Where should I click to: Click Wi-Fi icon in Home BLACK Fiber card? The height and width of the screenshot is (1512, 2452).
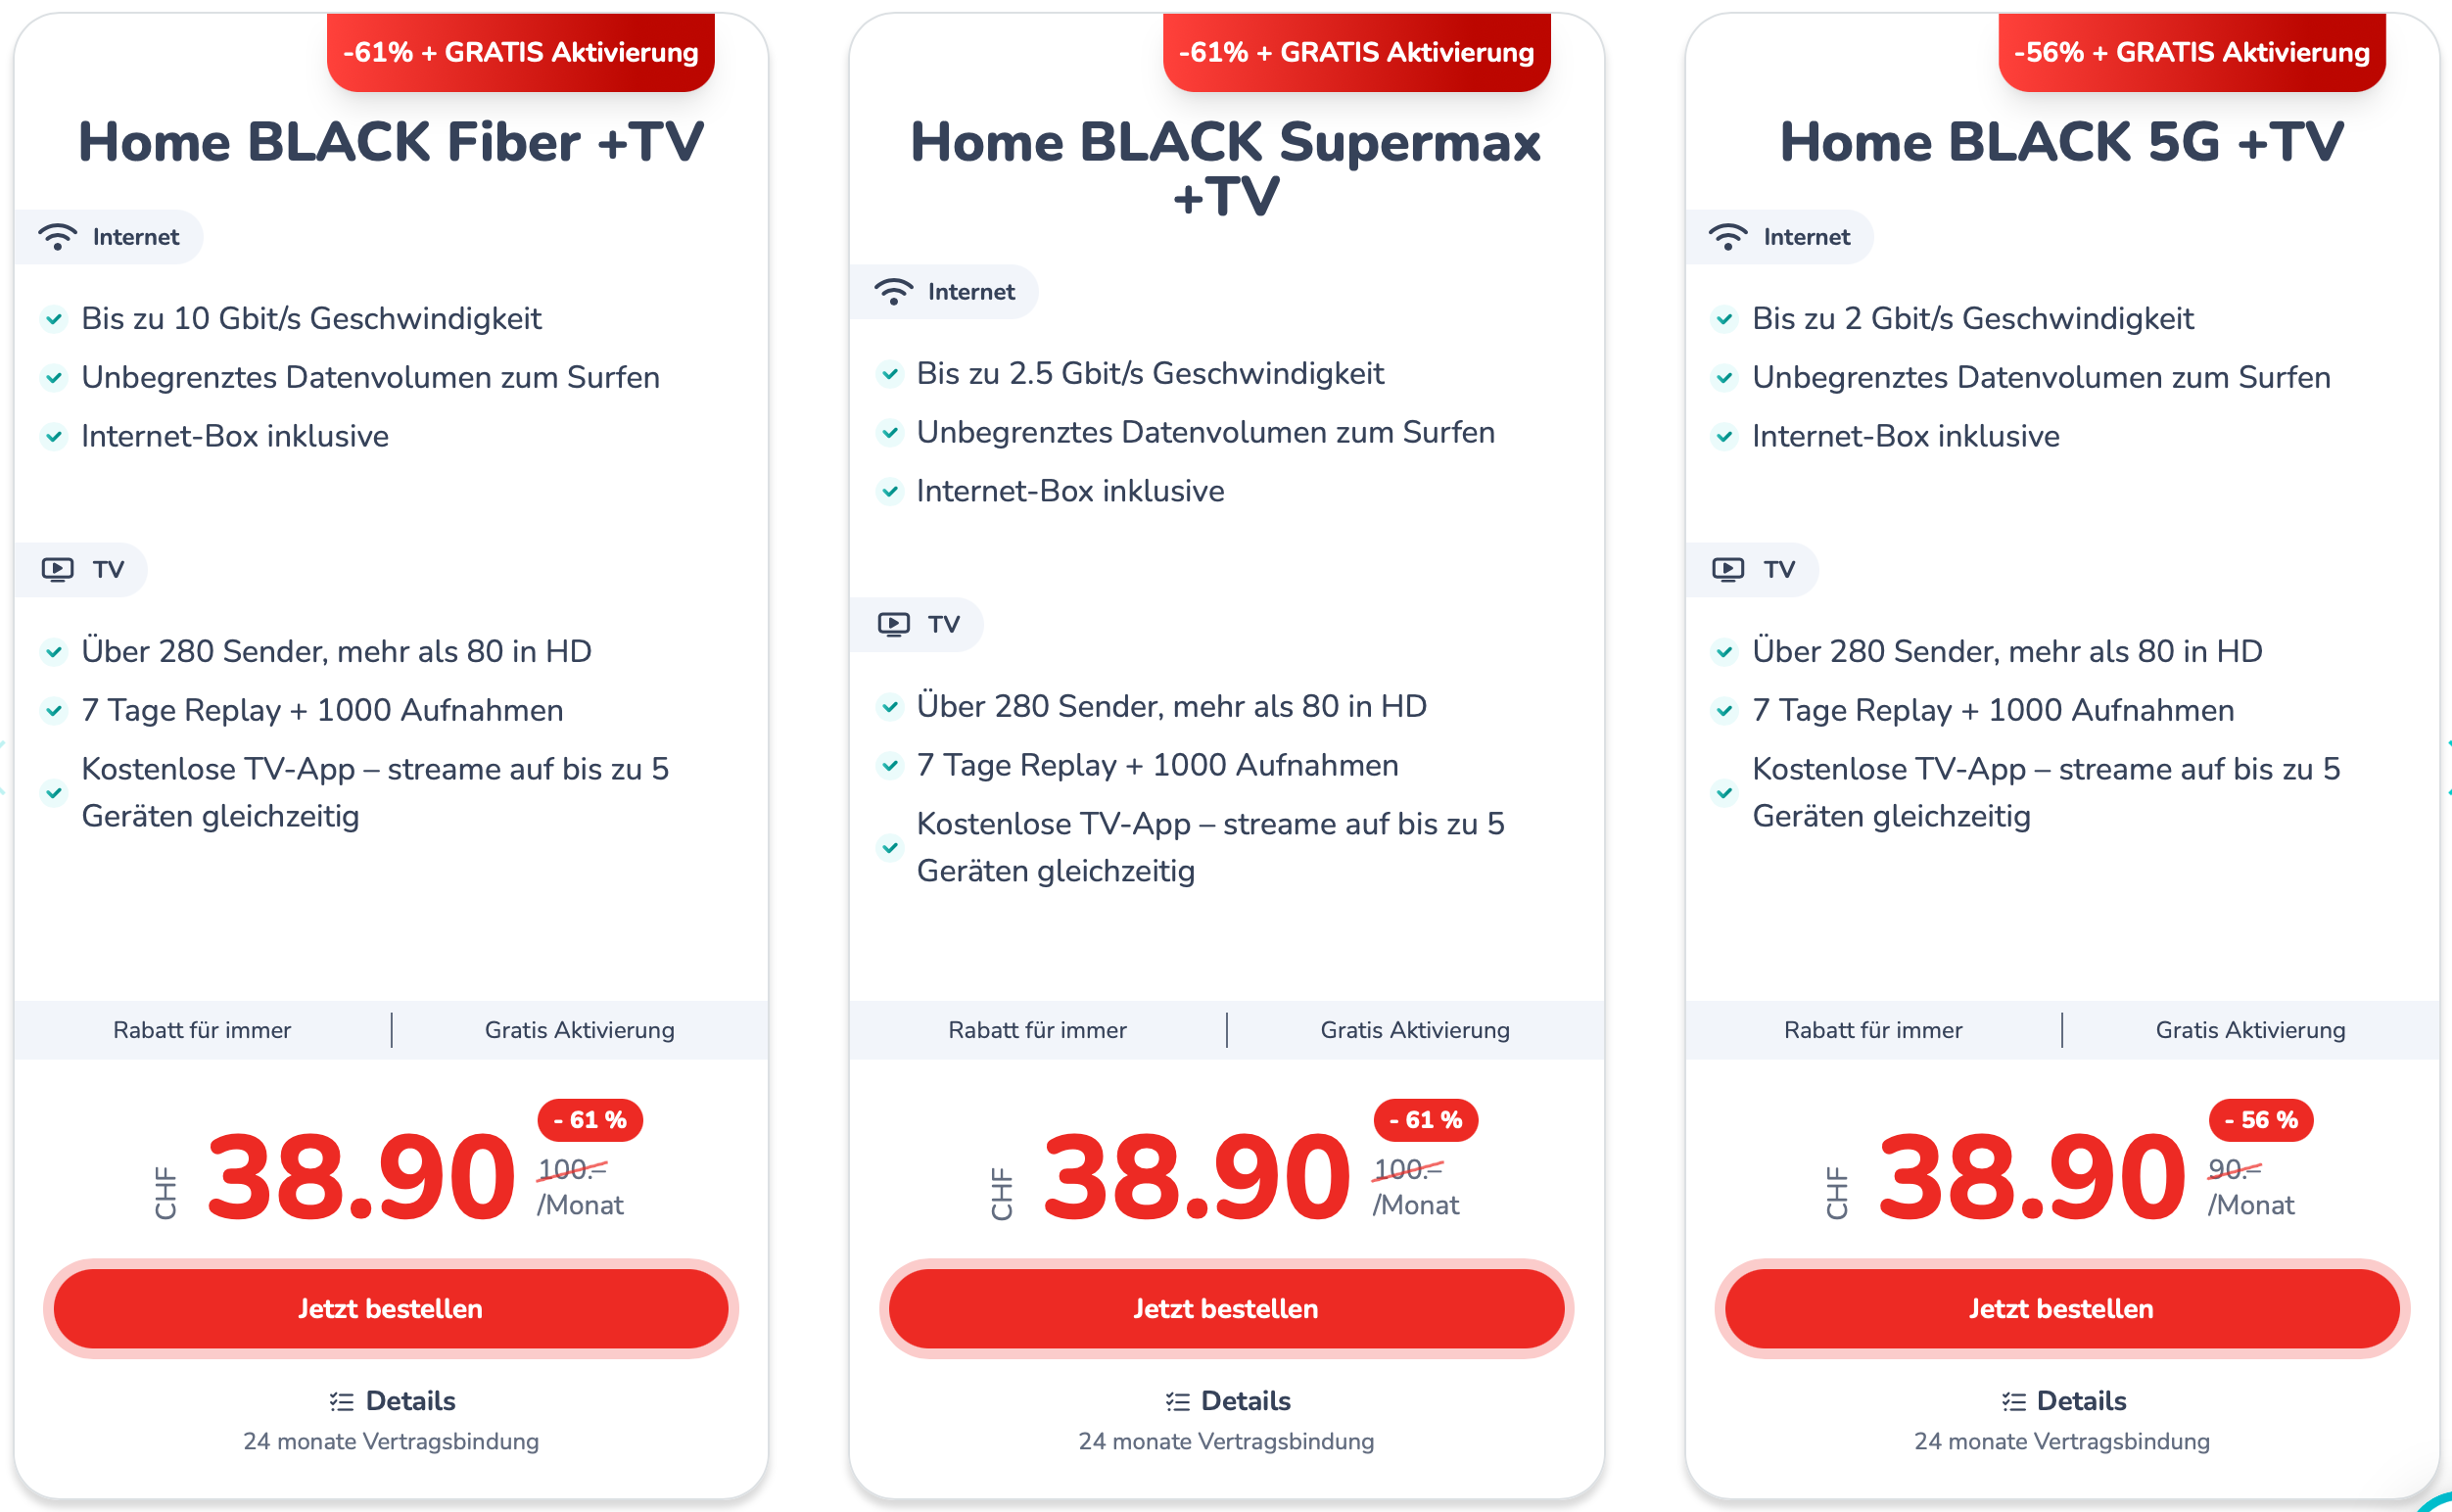57,237
